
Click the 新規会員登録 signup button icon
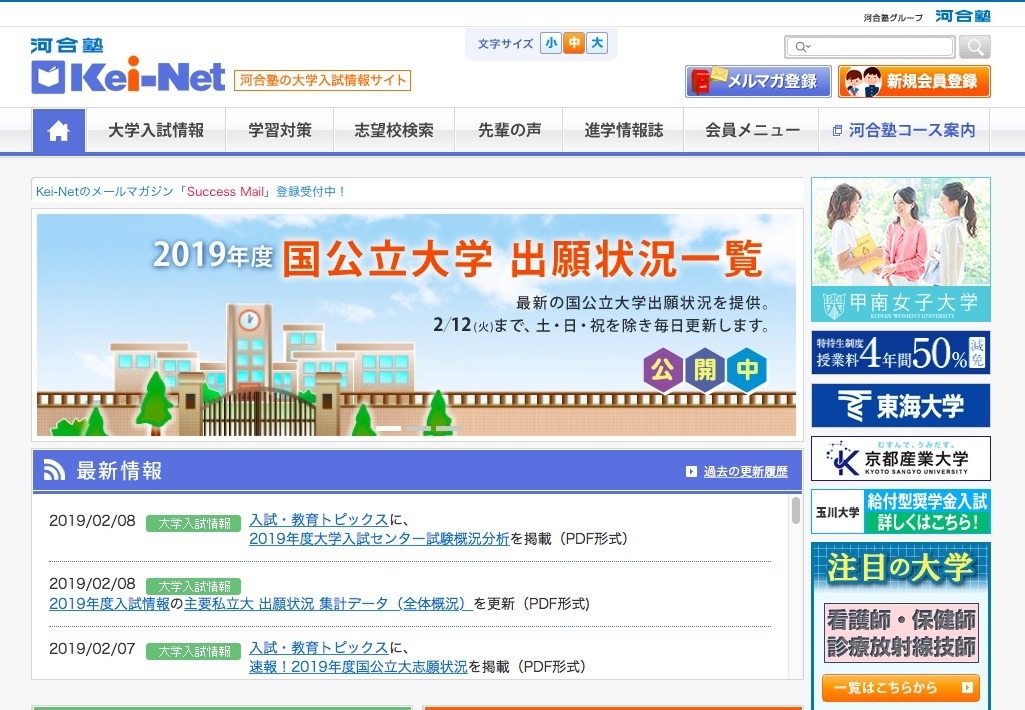pos(862,82)
